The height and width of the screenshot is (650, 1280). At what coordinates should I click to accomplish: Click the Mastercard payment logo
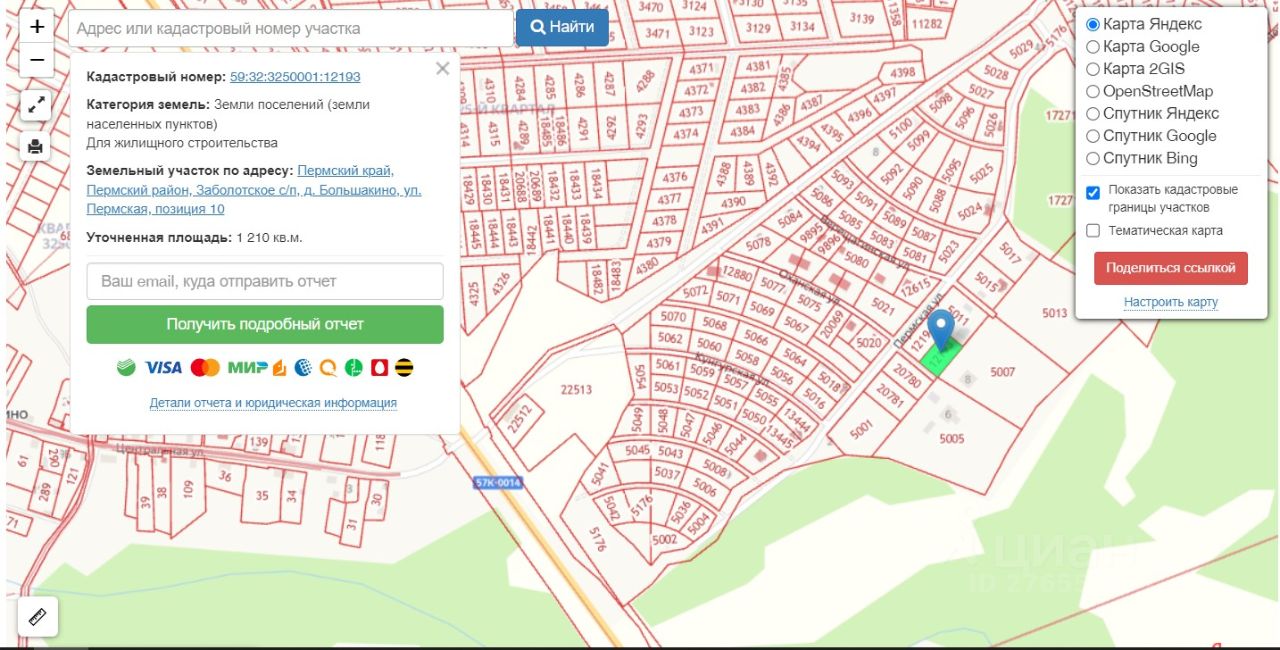(x=205, y=367)
